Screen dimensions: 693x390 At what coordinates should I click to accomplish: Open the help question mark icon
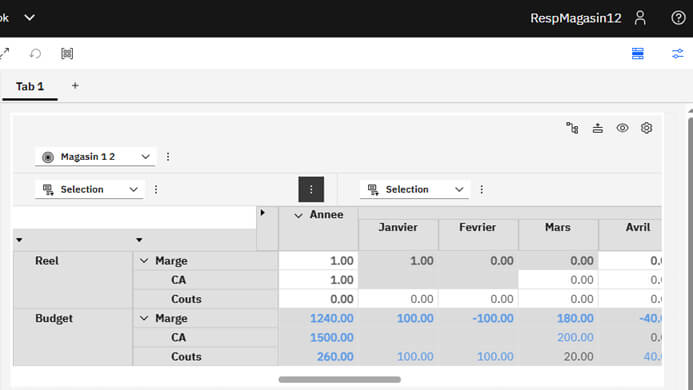(678, 18)
